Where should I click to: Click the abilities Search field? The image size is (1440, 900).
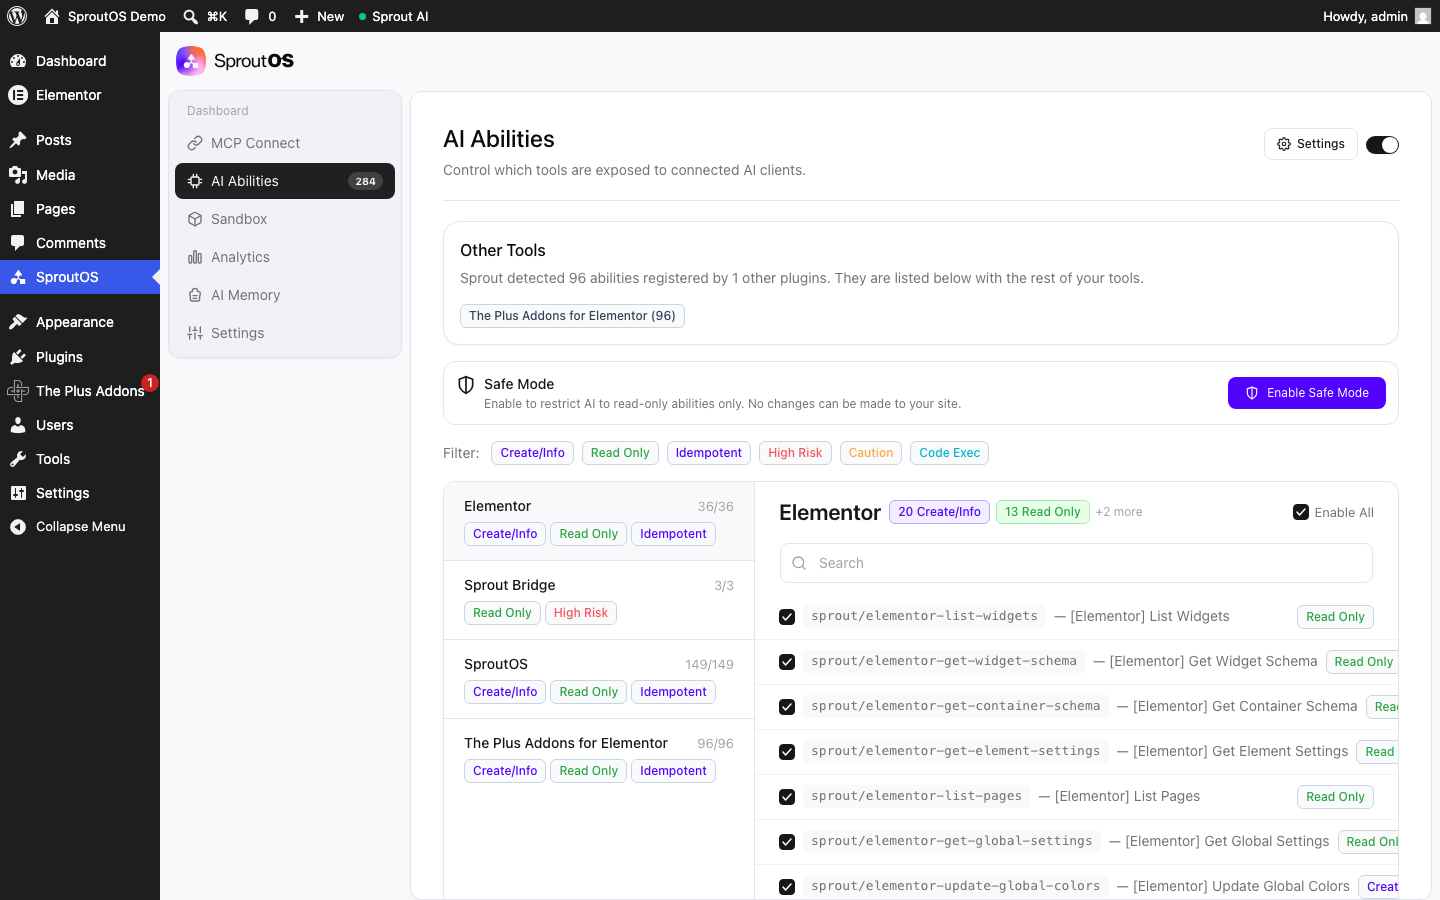point(1076,563)
